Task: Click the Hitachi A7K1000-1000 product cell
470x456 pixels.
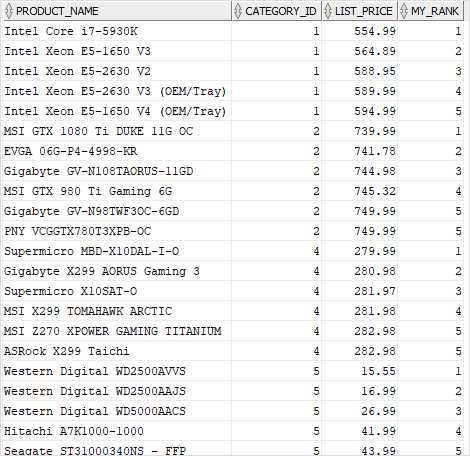Action: click(x=117, y=431)
